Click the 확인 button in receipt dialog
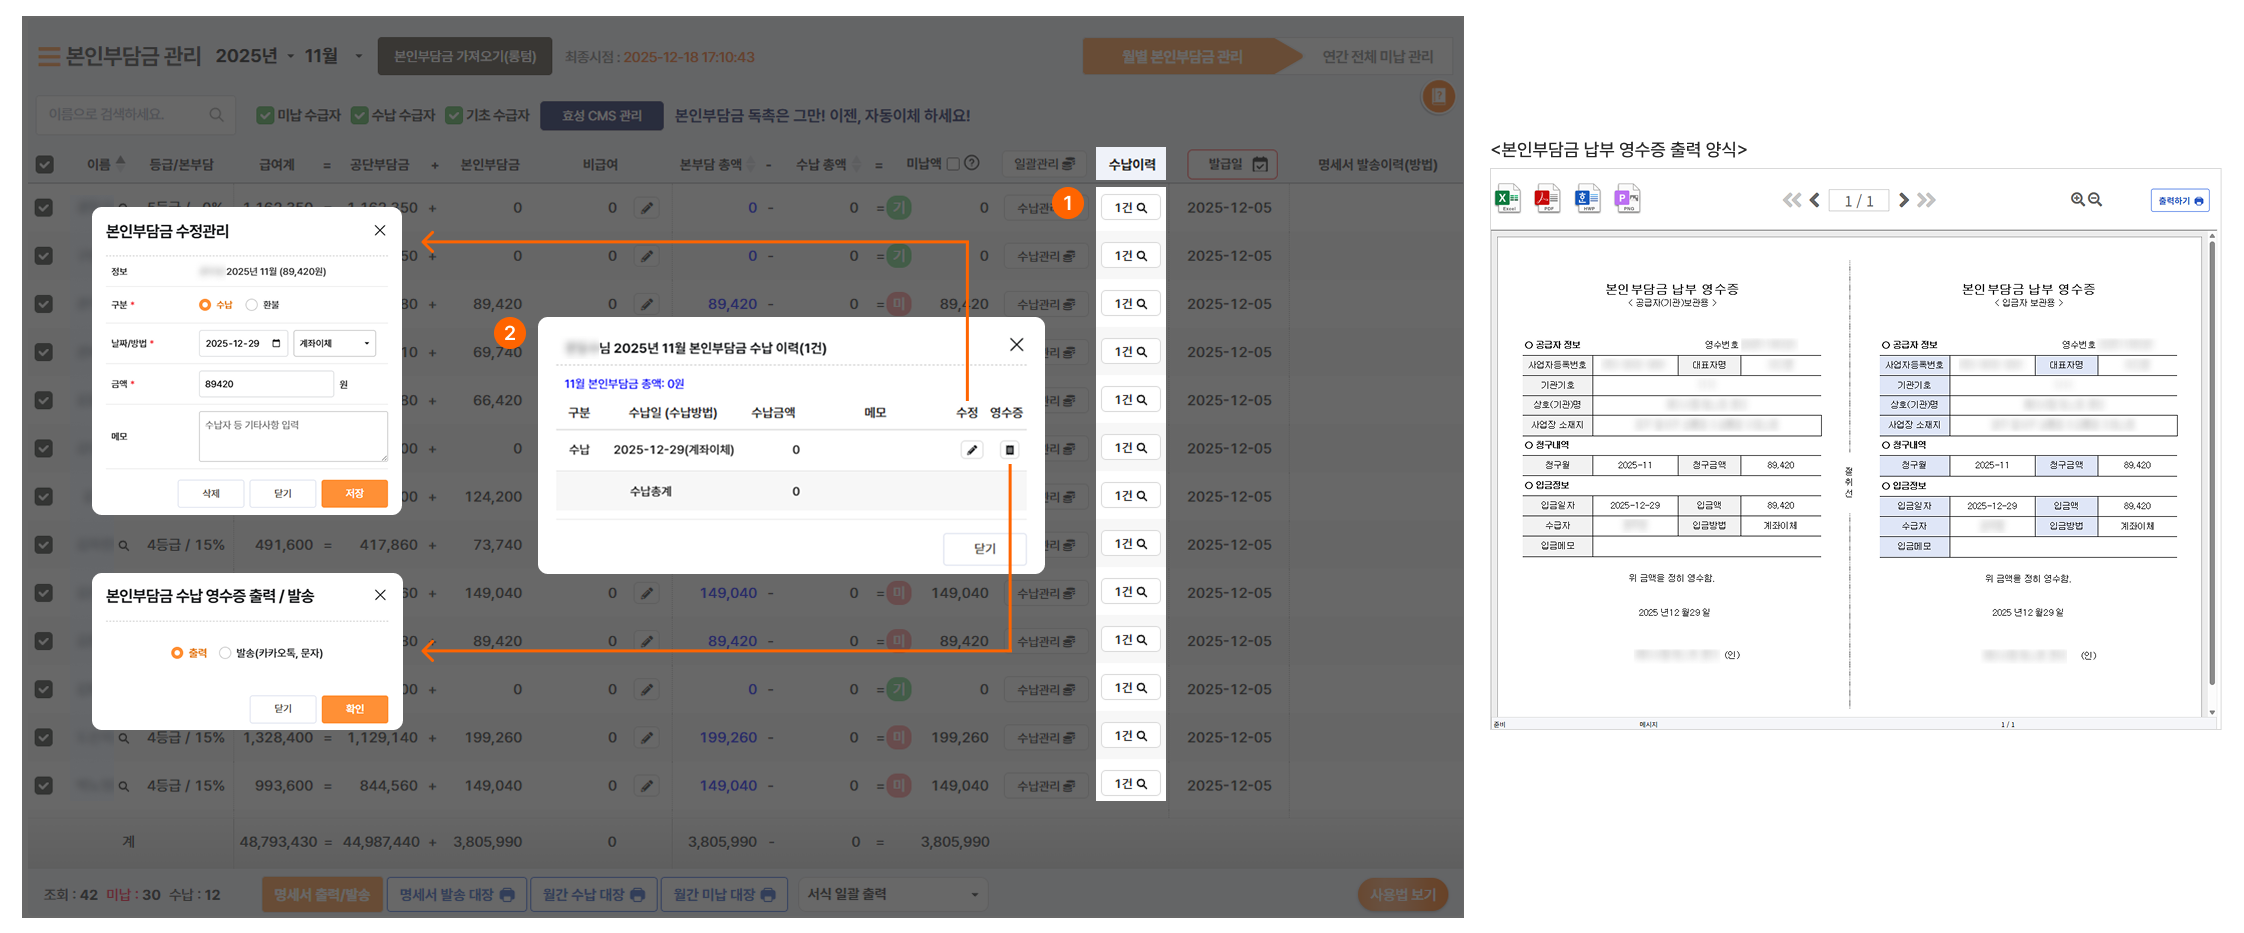This screenshot has height=933, width=2244. point(354,709)
